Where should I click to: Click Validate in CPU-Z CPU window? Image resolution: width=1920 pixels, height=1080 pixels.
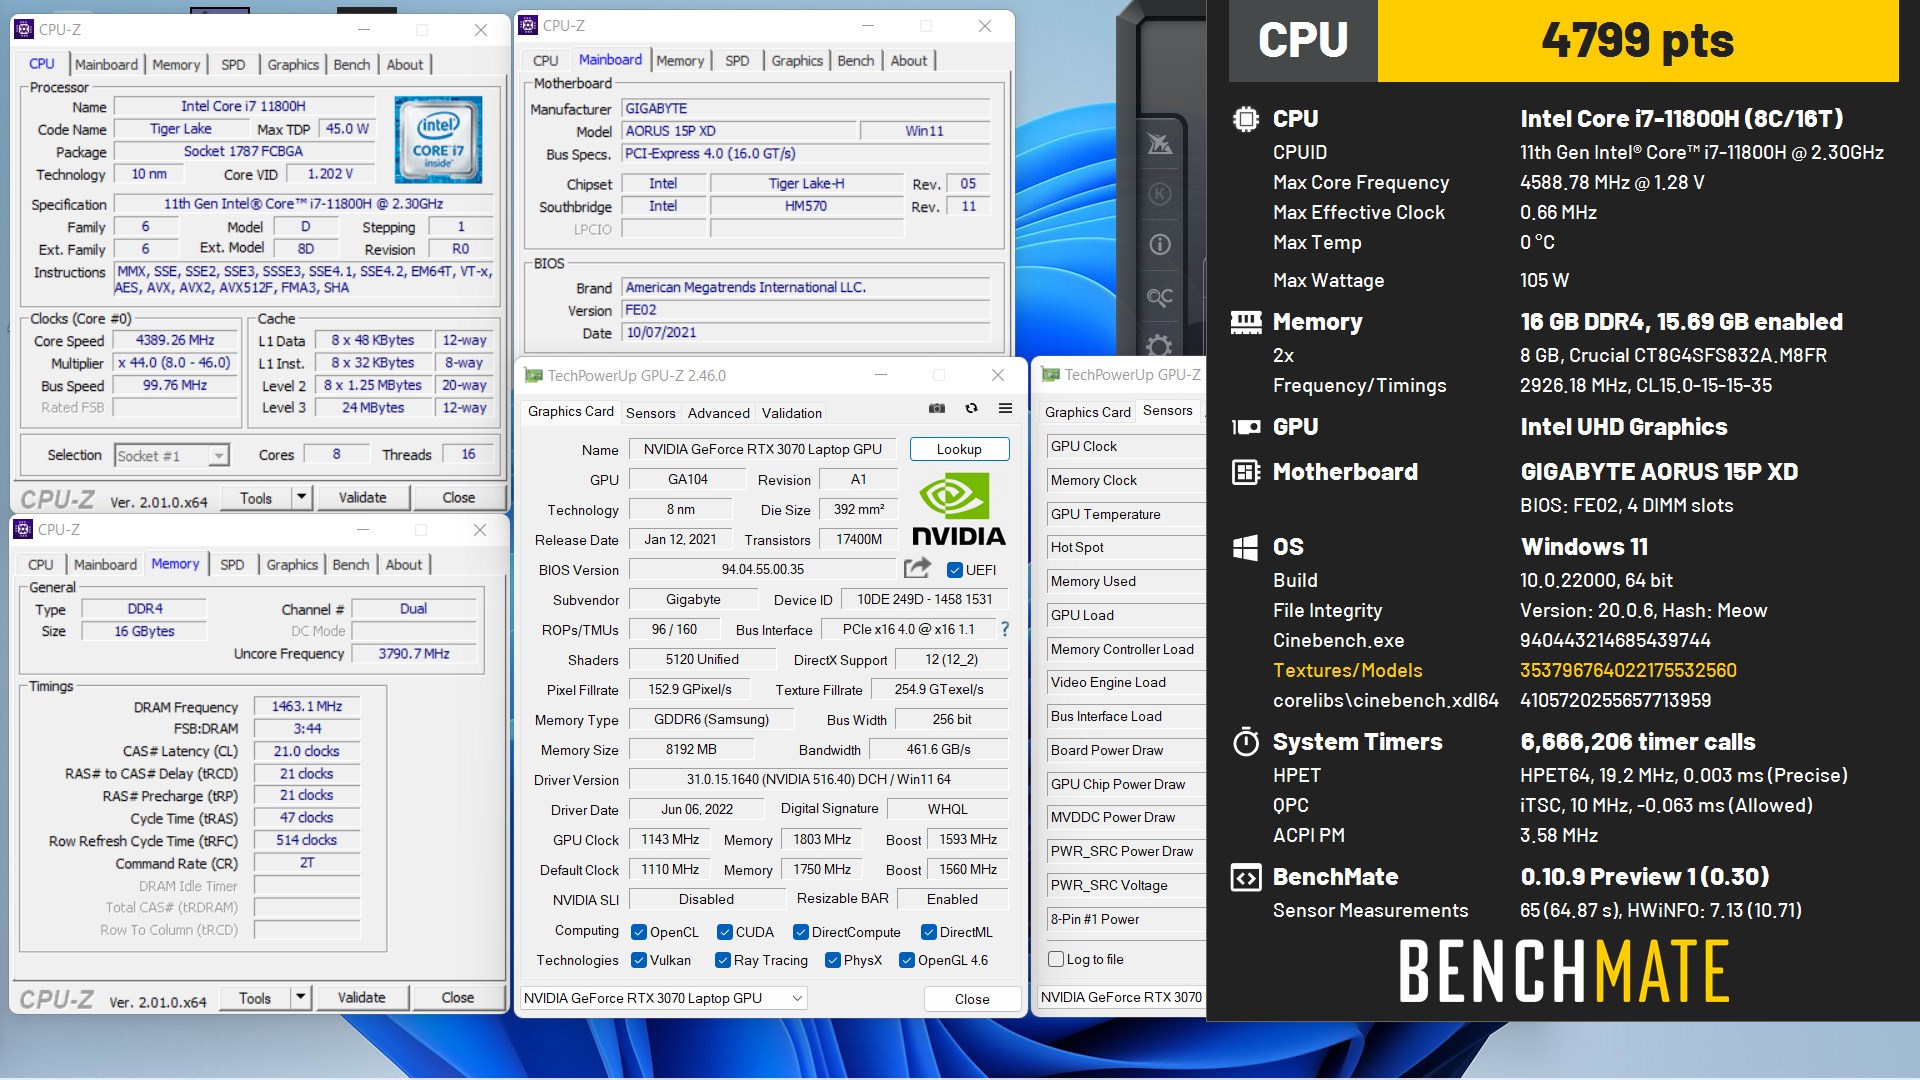click(x=362, y=497)
